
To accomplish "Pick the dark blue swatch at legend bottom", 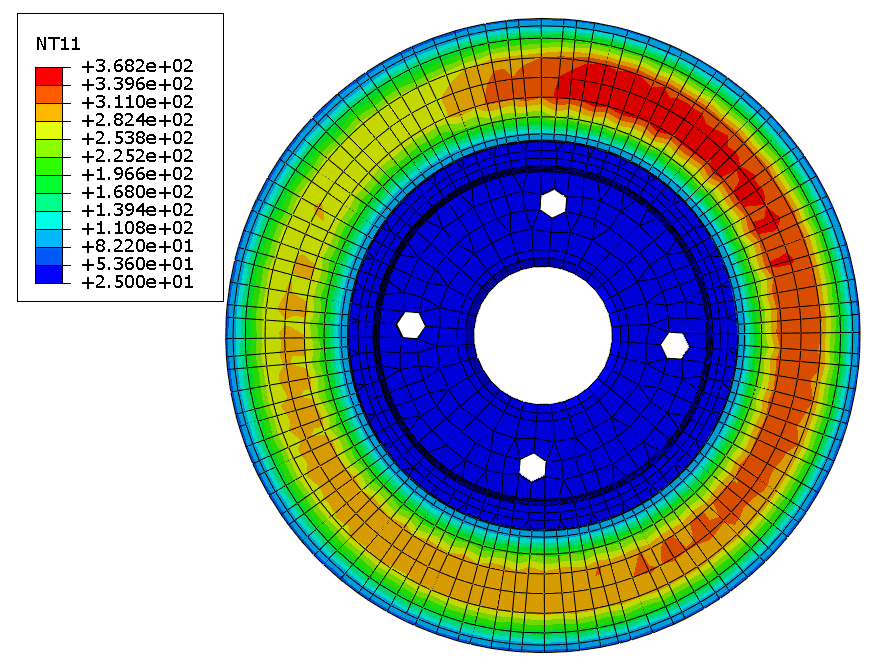I will pyautogui.click(x=49, y=274).
